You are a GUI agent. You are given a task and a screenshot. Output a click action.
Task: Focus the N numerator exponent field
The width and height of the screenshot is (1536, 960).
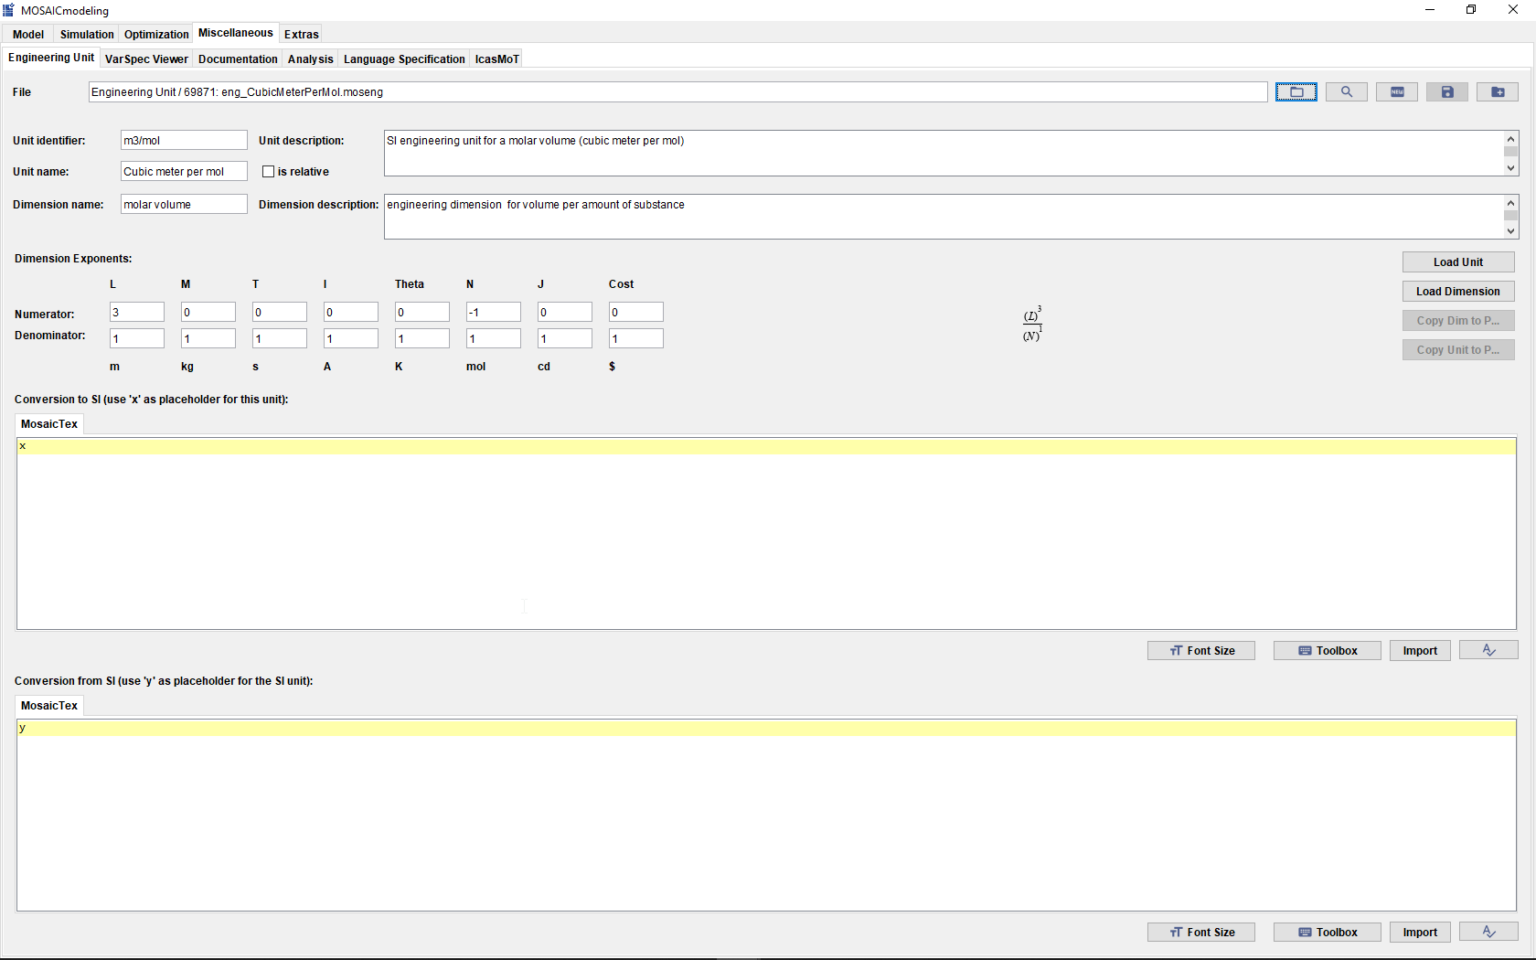coord(493,313)
